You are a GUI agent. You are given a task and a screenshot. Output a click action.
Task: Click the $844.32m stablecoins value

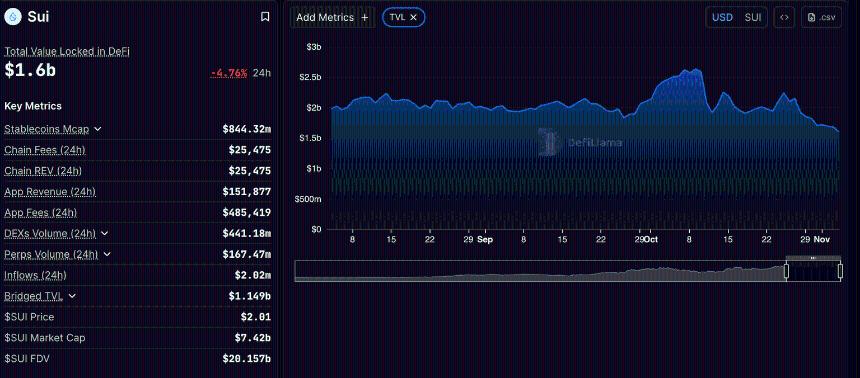point(246,129)
